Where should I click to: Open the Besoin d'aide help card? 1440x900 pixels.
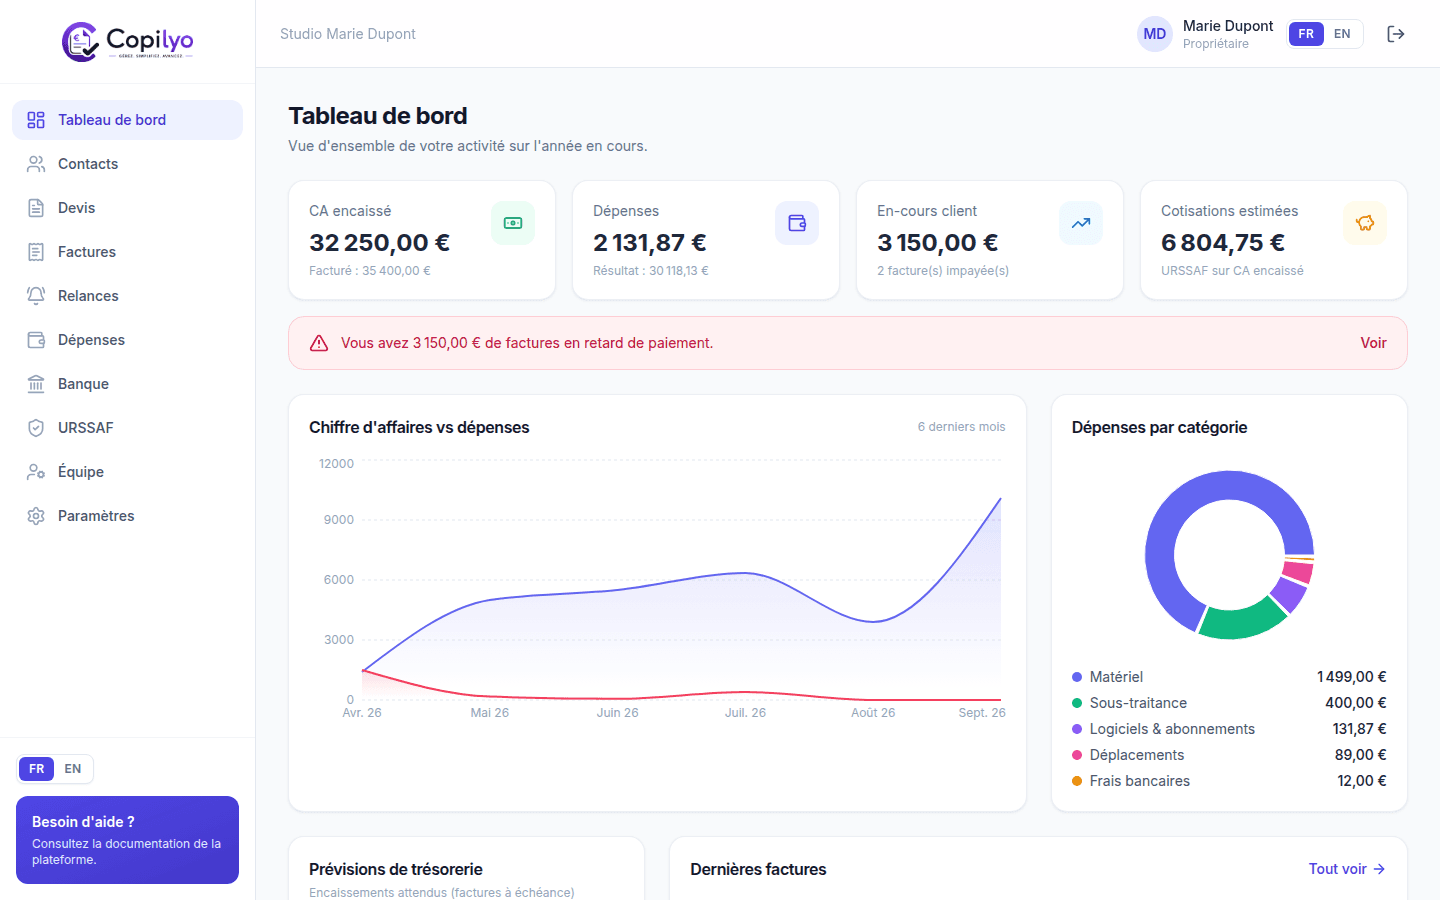[127, 840]
